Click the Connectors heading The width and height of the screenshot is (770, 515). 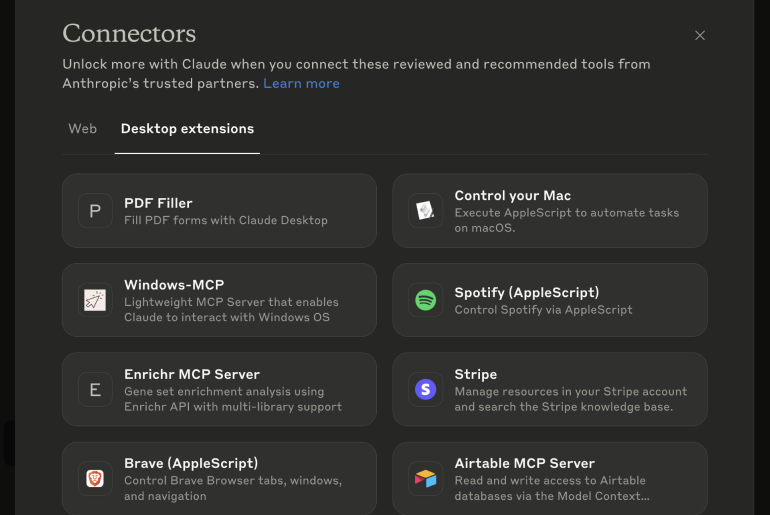(129, 33)
